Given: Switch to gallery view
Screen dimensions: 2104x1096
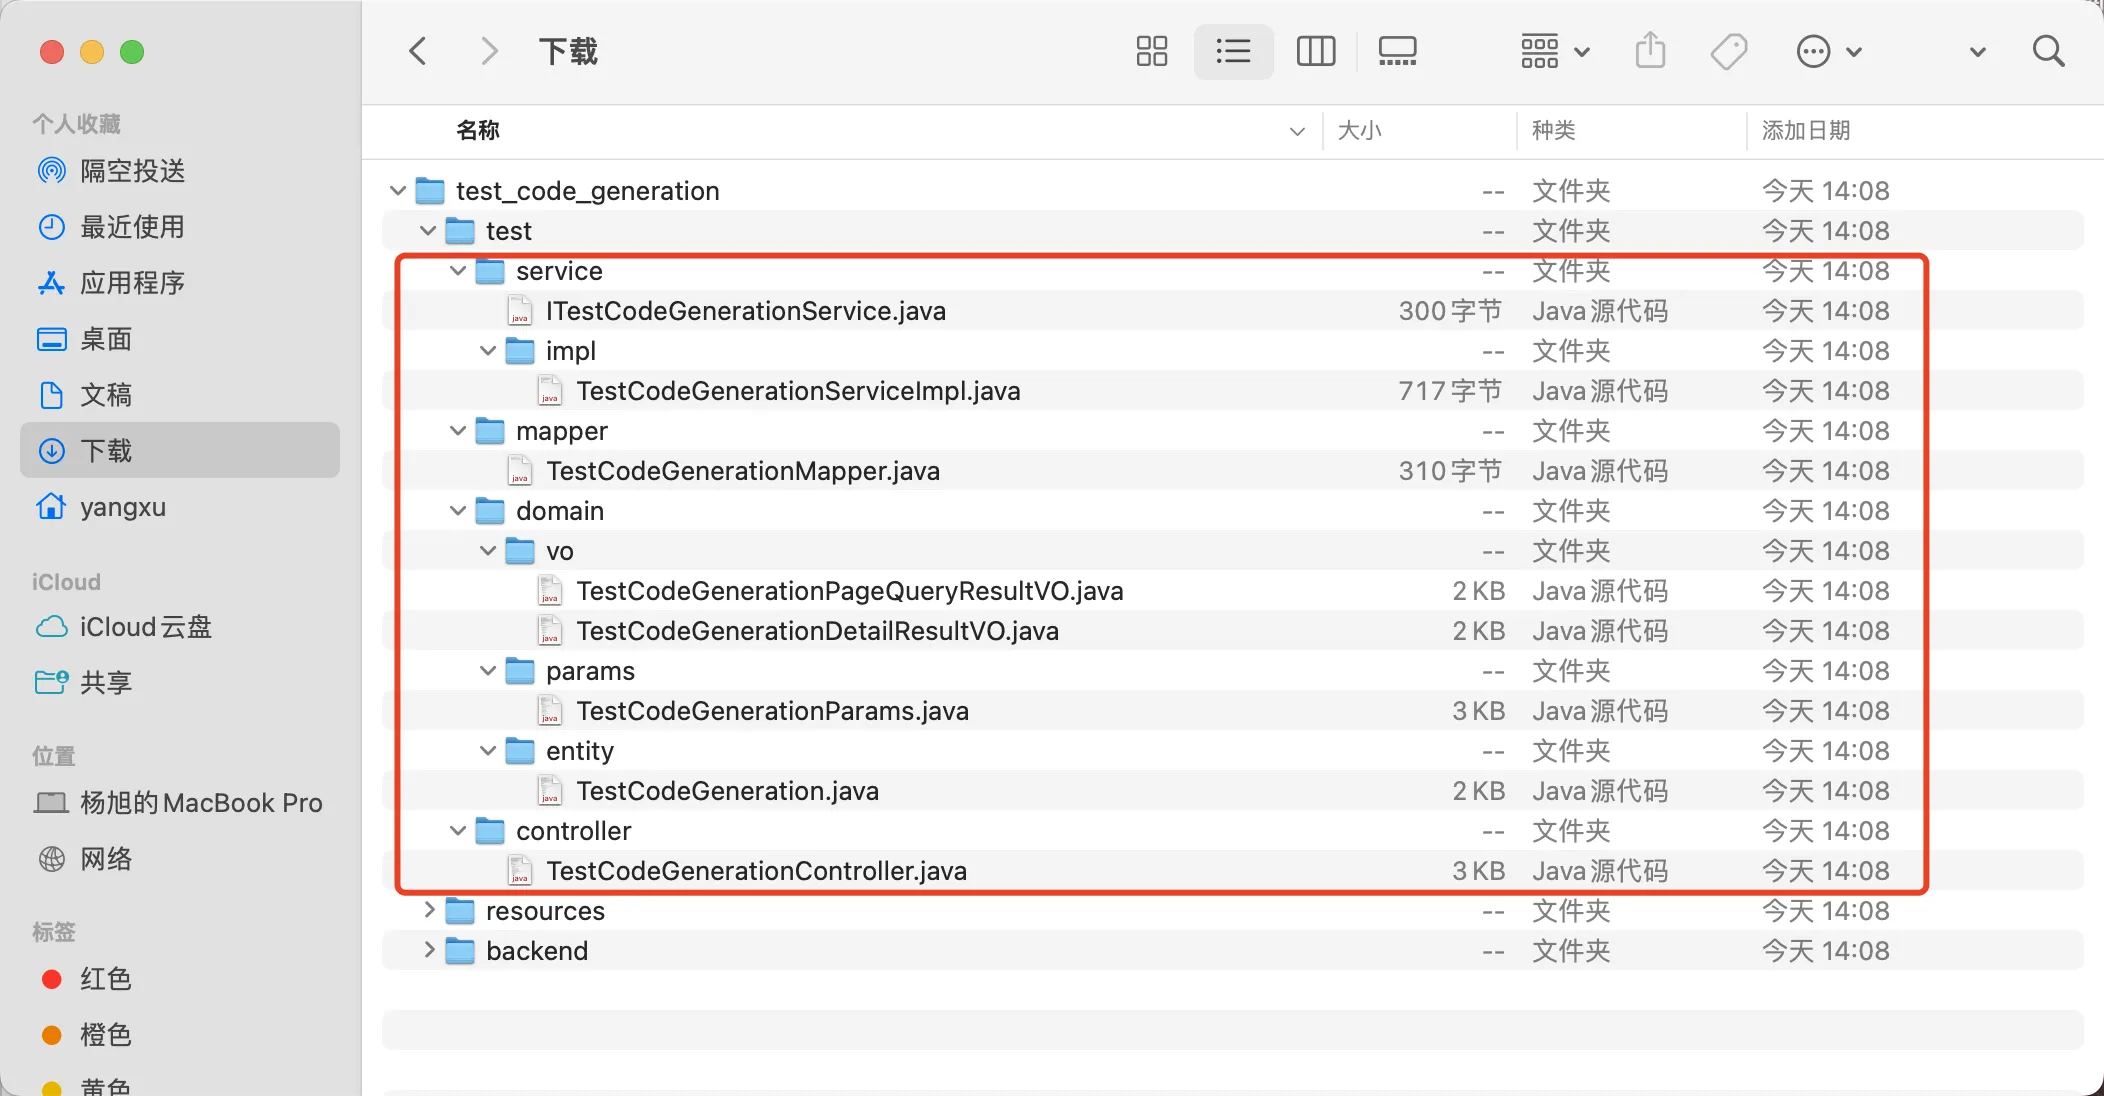Looking at the screenshot, I should click(x=1397, y=51).
